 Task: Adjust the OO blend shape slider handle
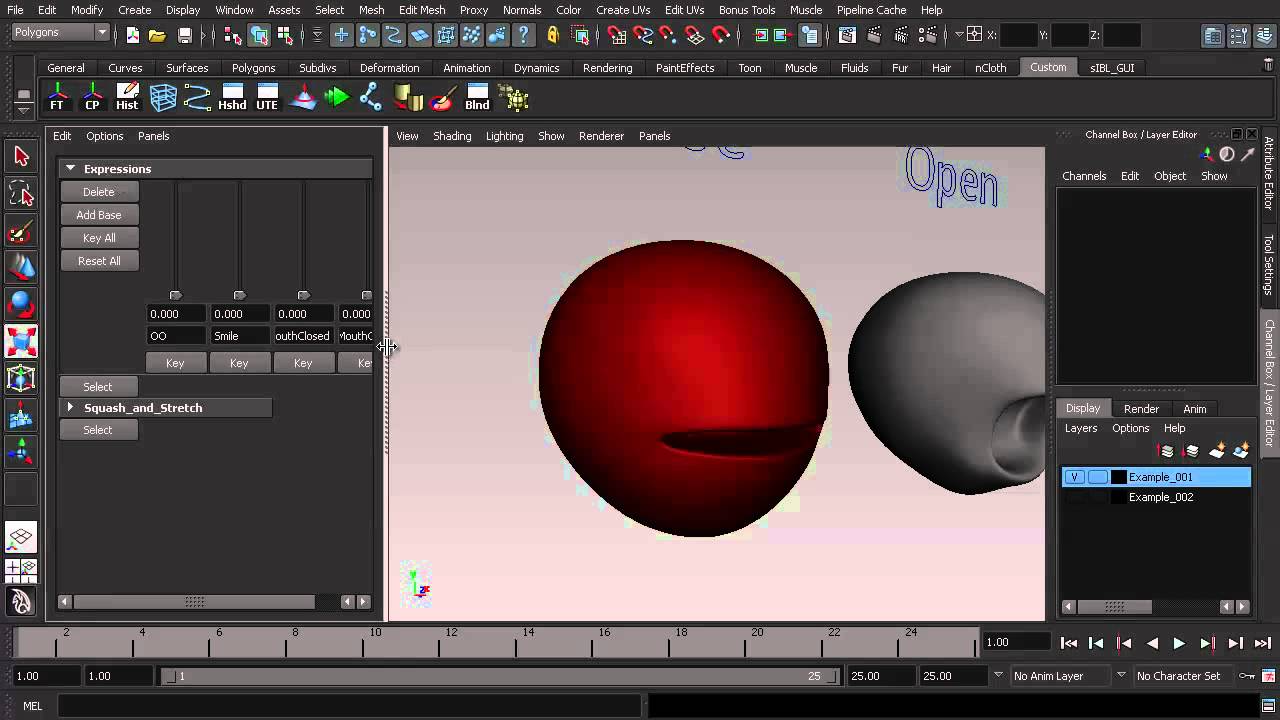(176, 295)
